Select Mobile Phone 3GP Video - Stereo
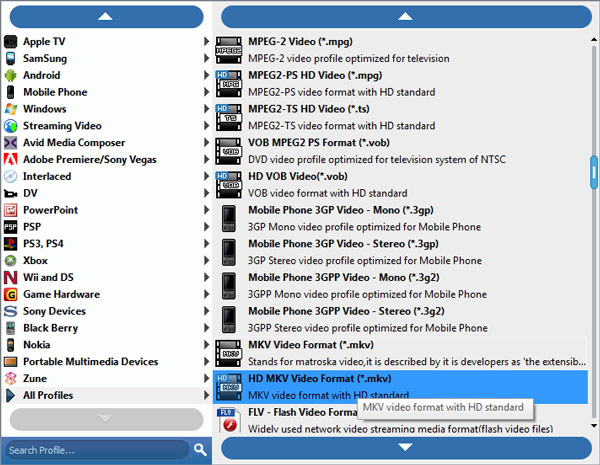Viewport: 600px width, 465px height. click(400, 252)
